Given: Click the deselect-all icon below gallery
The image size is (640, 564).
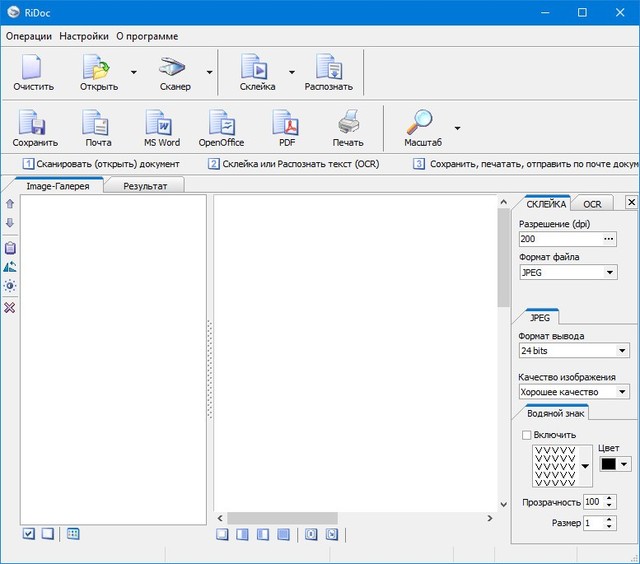Looking at the screenshot, I should [x=47, y=534].
